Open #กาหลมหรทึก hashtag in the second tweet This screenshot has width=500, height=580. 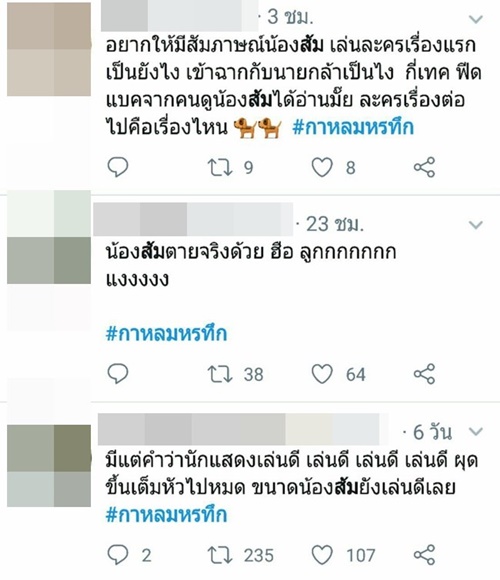[x=166, y=334]
